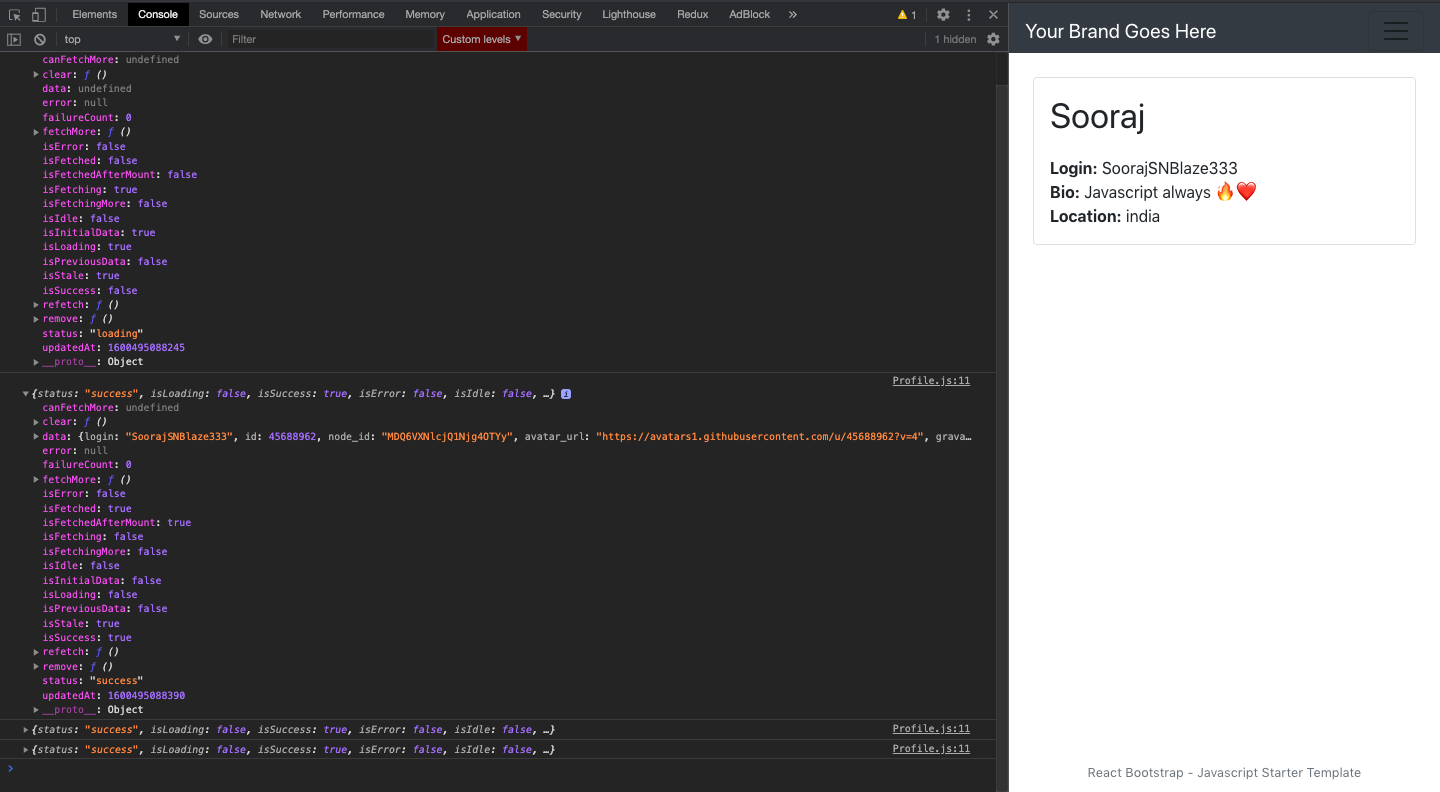The image size is (1440, 792).
Task: Open the console settings gear
Action: tap(993, 39)
